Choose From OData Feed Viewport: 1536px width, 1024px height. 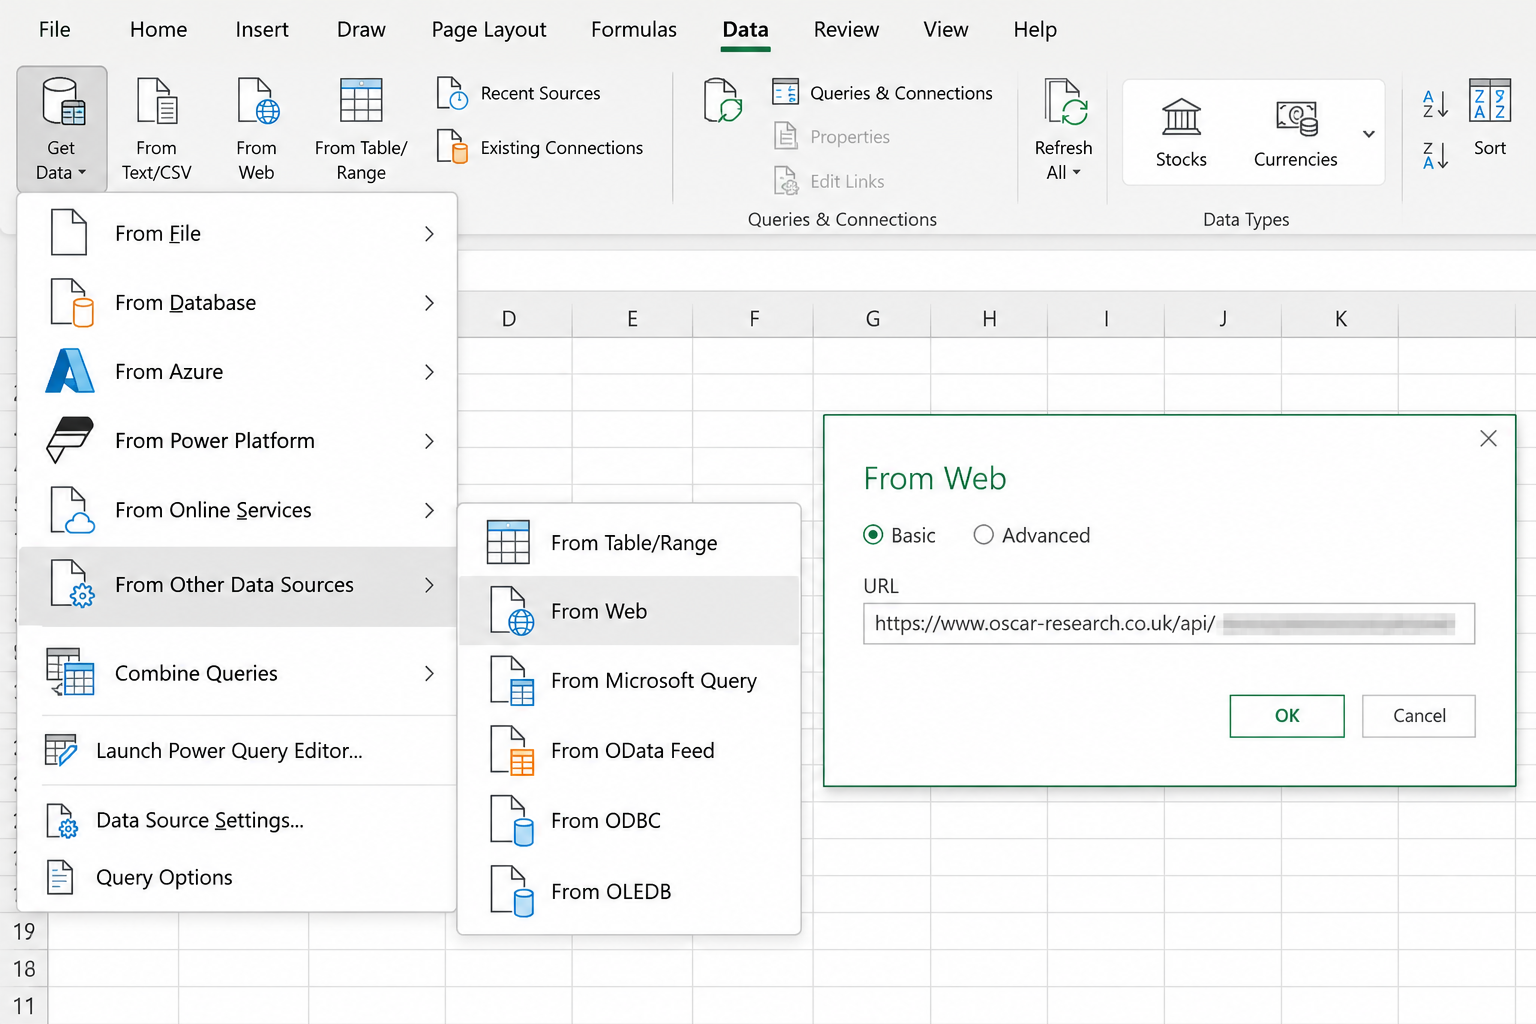629,750
